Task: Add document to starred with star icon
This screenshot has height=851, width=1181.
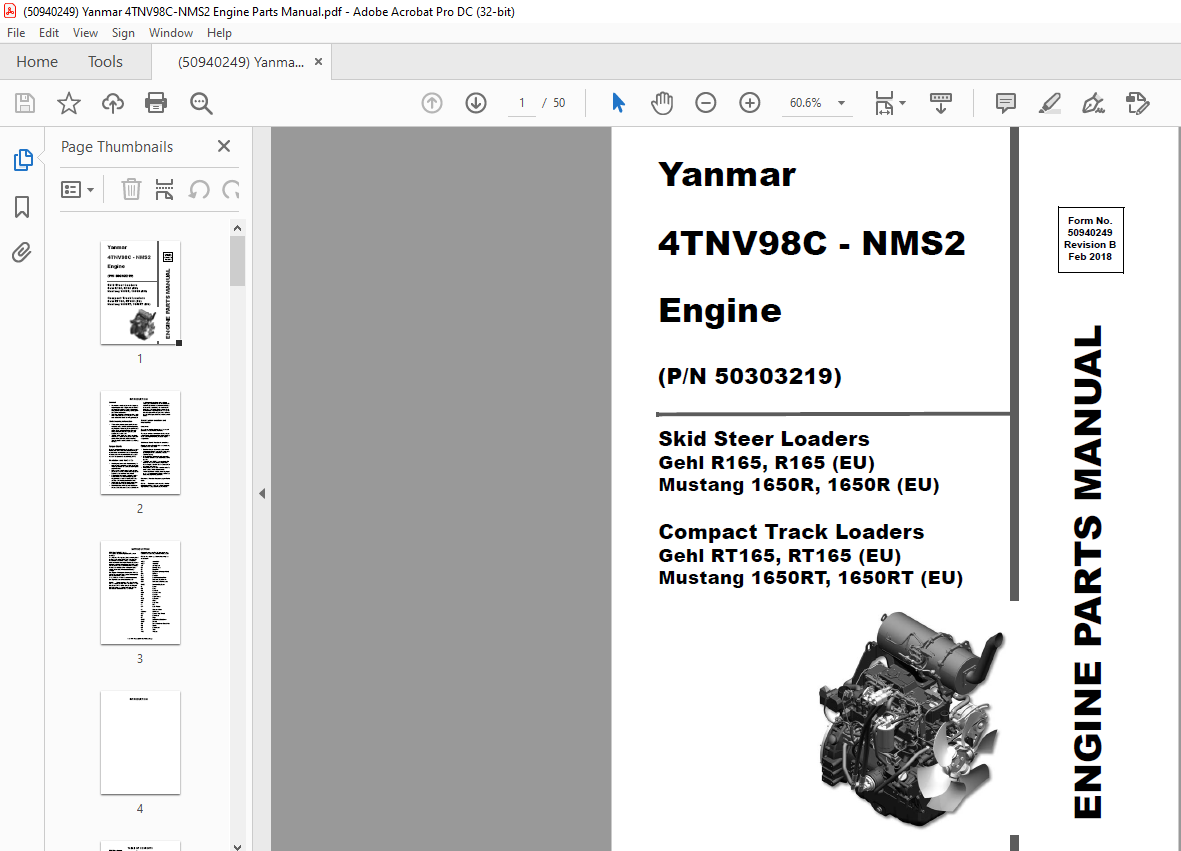Action: pyautogui.click(x=69, y=103)
